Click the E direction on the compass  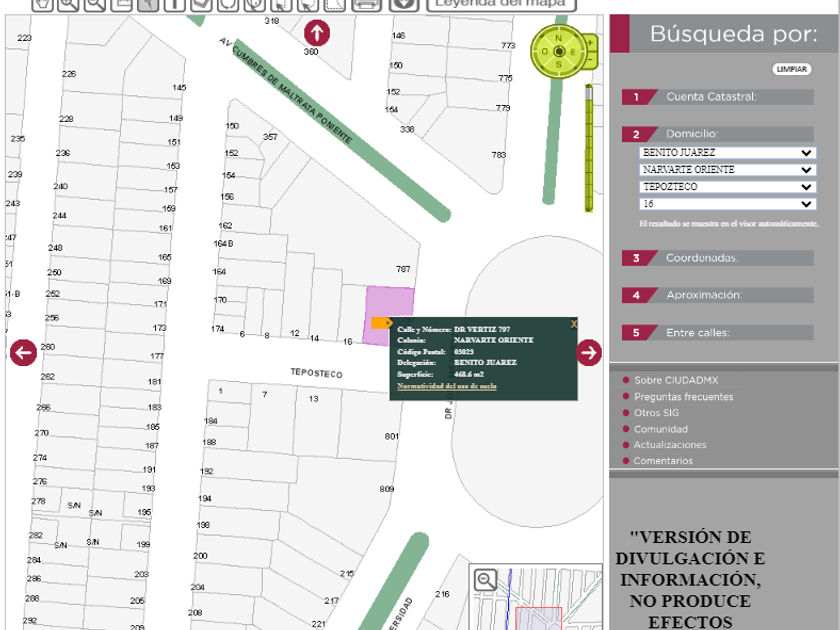[x=573, y=52]
